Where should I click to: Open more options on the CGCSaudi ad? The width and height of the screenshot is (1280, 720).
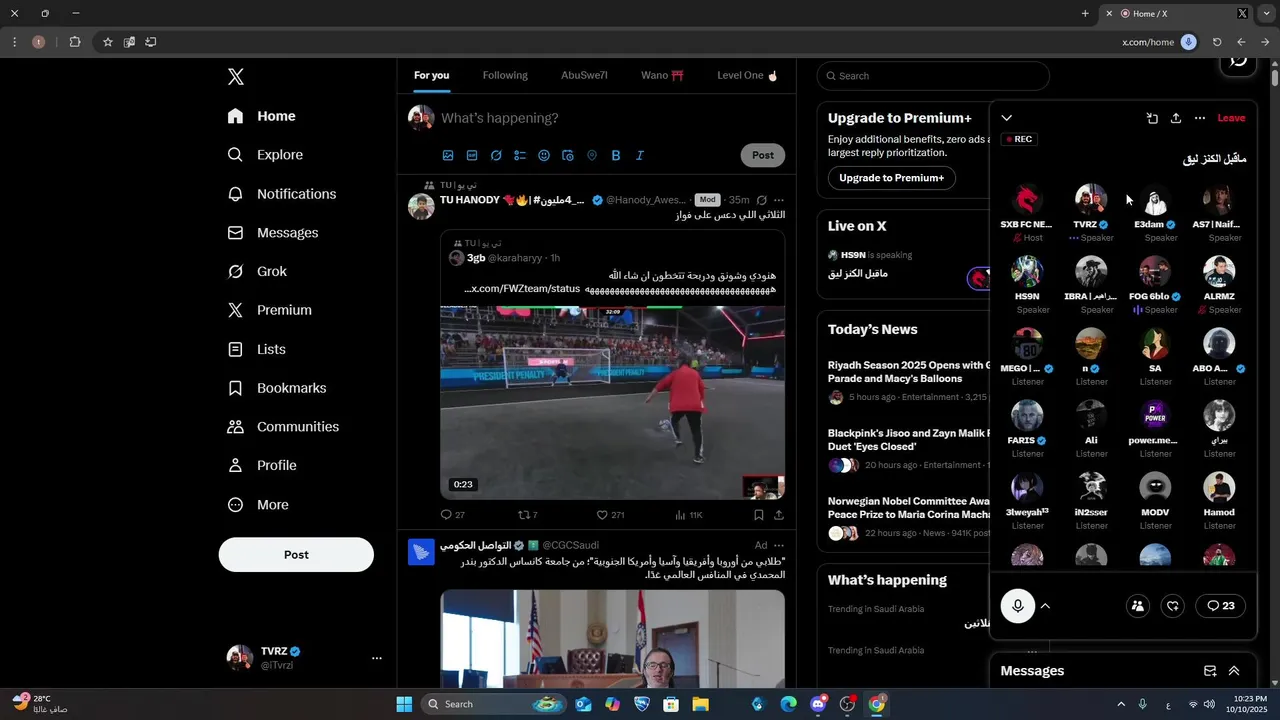[x=778, y=545]
